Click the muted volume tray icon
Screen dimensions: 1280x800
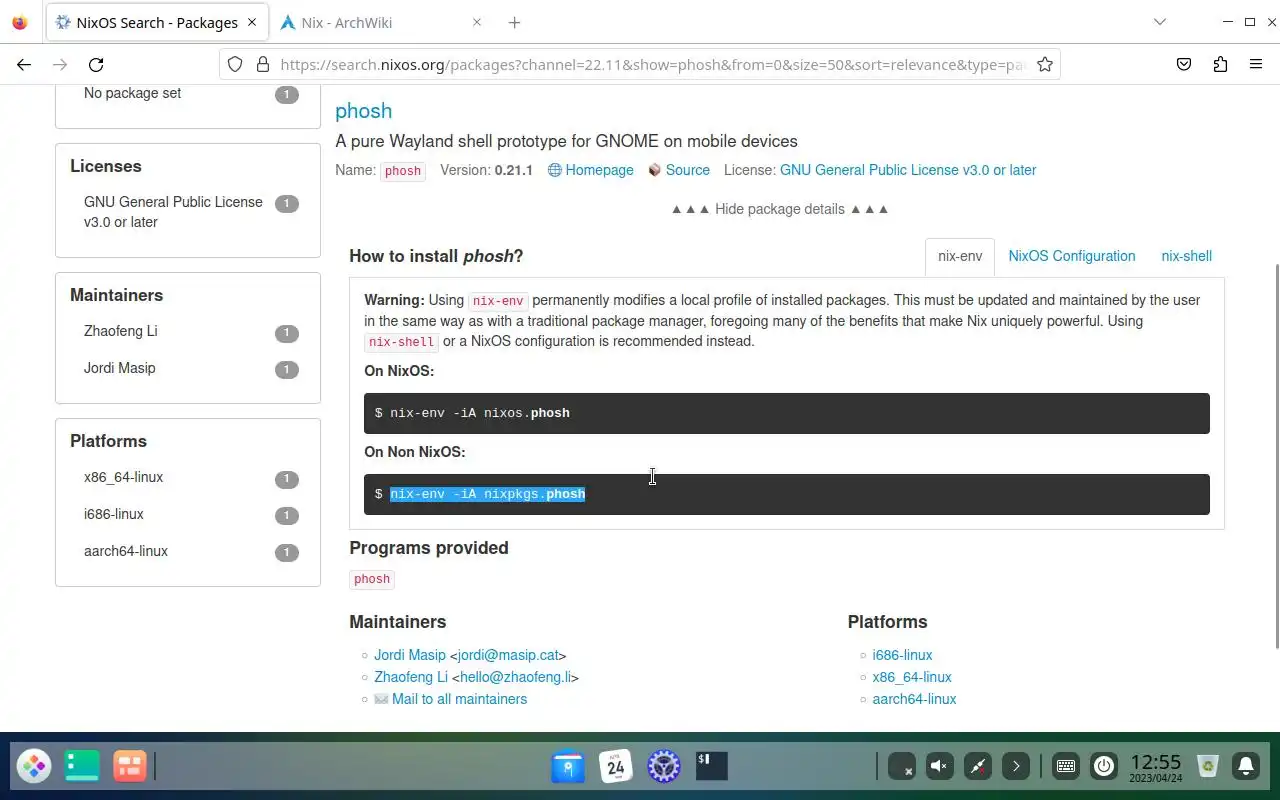pyautogui.click(x=939, y=766)
